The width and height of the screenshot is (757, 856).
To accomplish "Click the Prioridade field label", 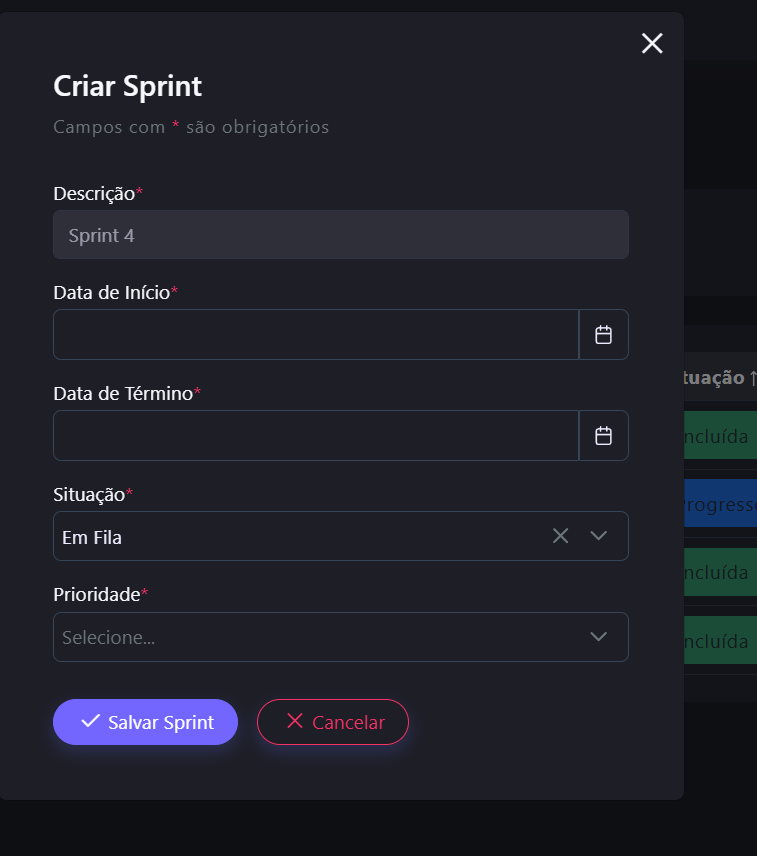I will pos(97,595).
